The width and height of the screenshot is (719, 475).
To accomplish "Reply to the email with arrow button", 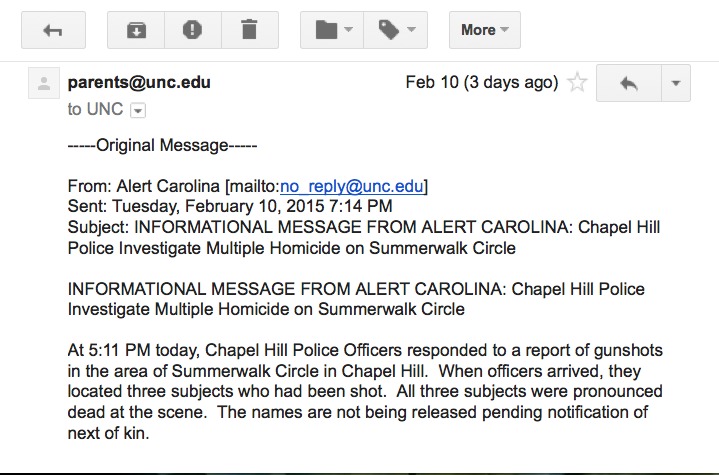I will (x=629, y=83).
